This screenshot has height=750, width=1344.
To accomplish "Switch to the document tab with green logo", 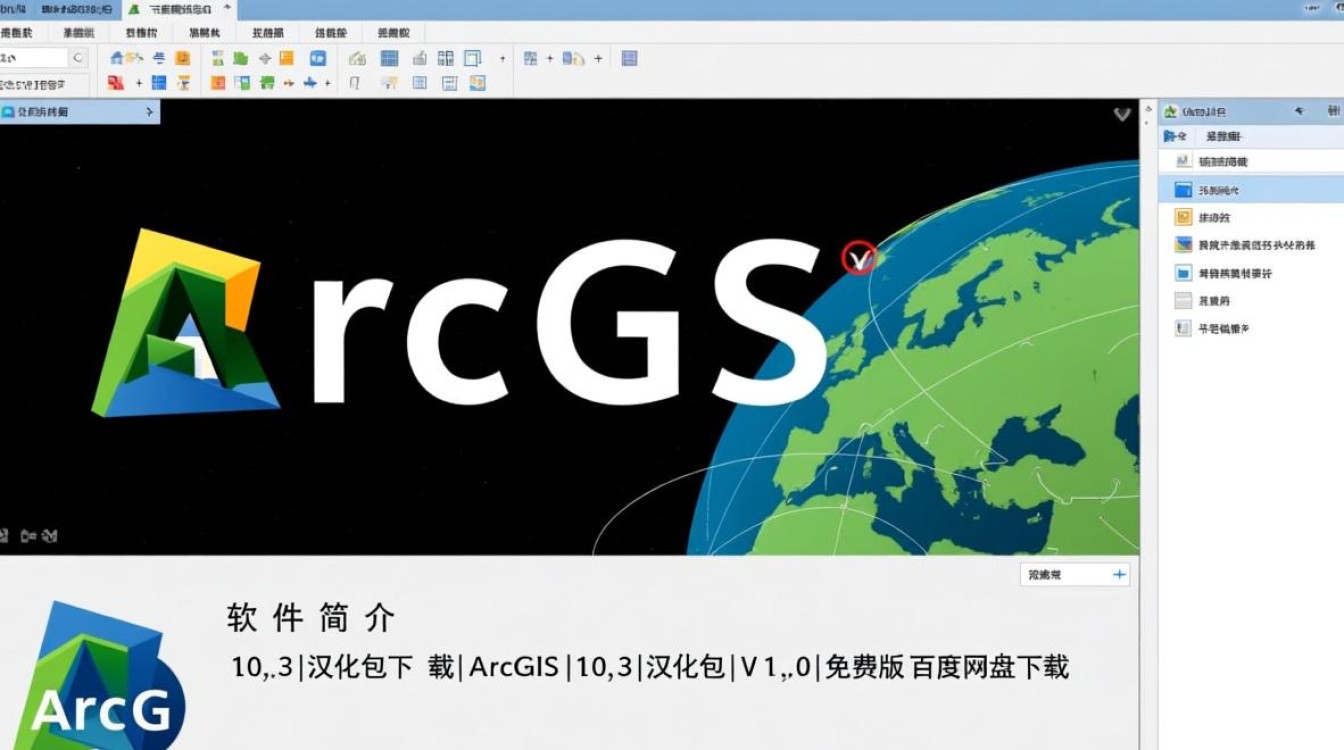I will [x=176, y=9].
